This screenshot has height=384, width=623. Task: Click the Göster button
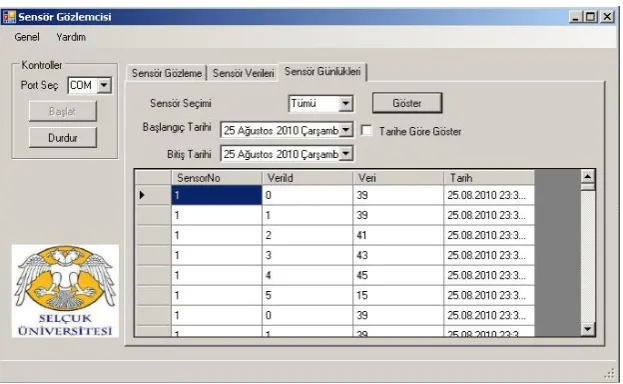click(x=407, y=103)
